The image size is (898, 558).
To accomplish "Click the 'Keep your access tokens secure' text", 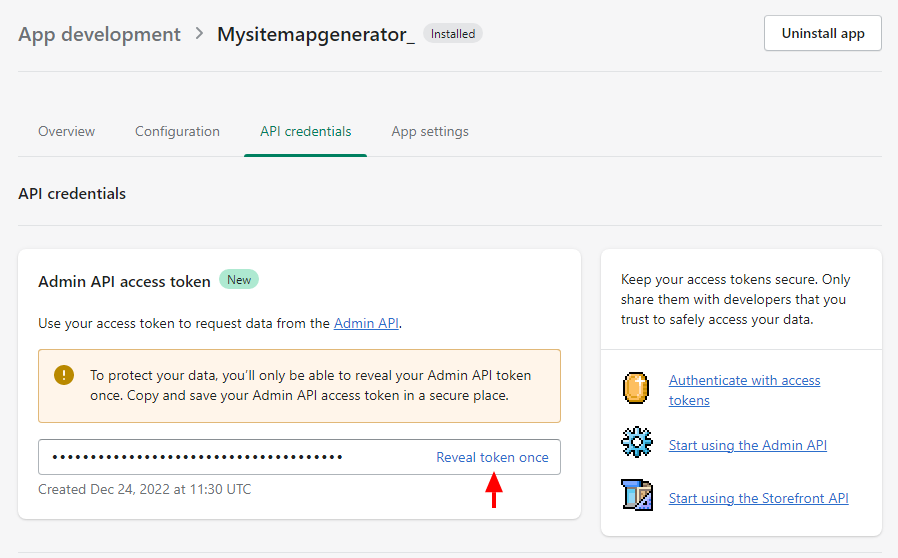I will coord(735,299).
